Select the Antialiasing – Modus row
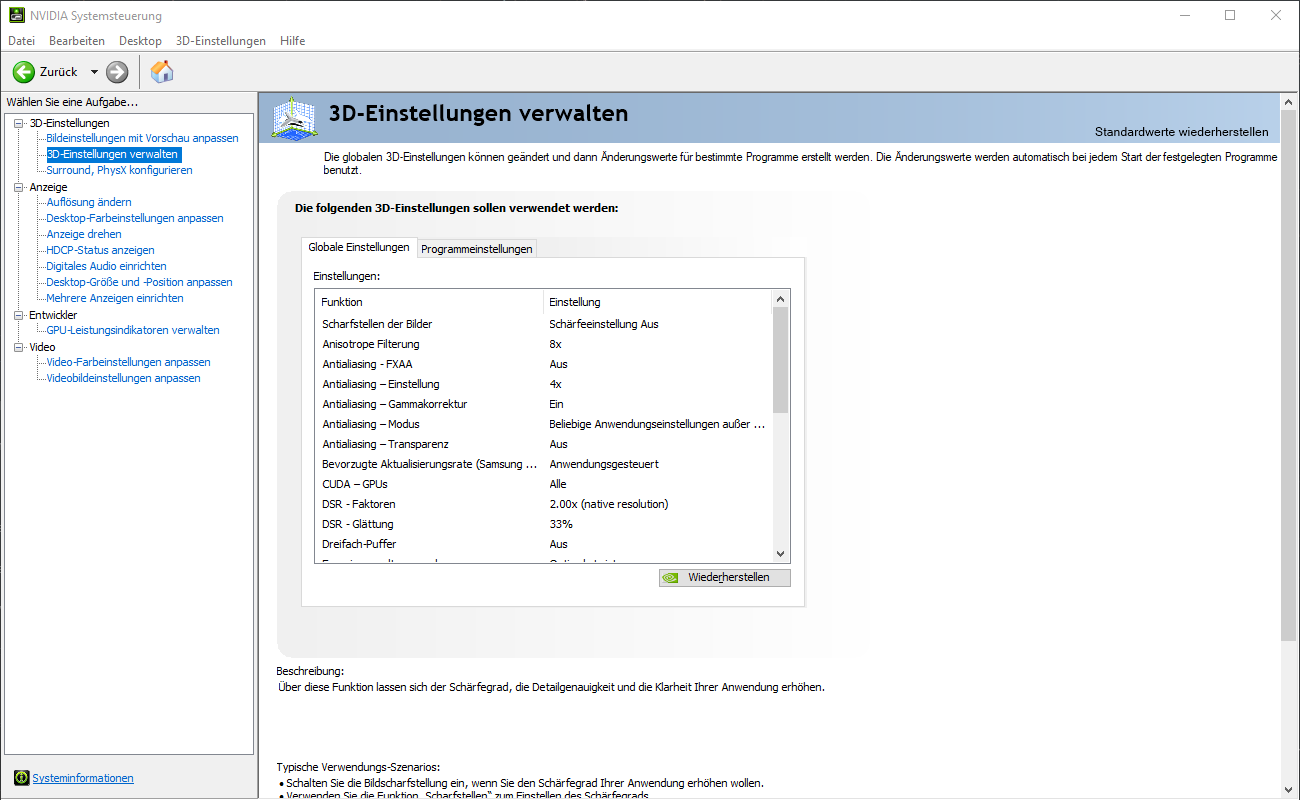The image size is (1300, 800). coord(544,424)
